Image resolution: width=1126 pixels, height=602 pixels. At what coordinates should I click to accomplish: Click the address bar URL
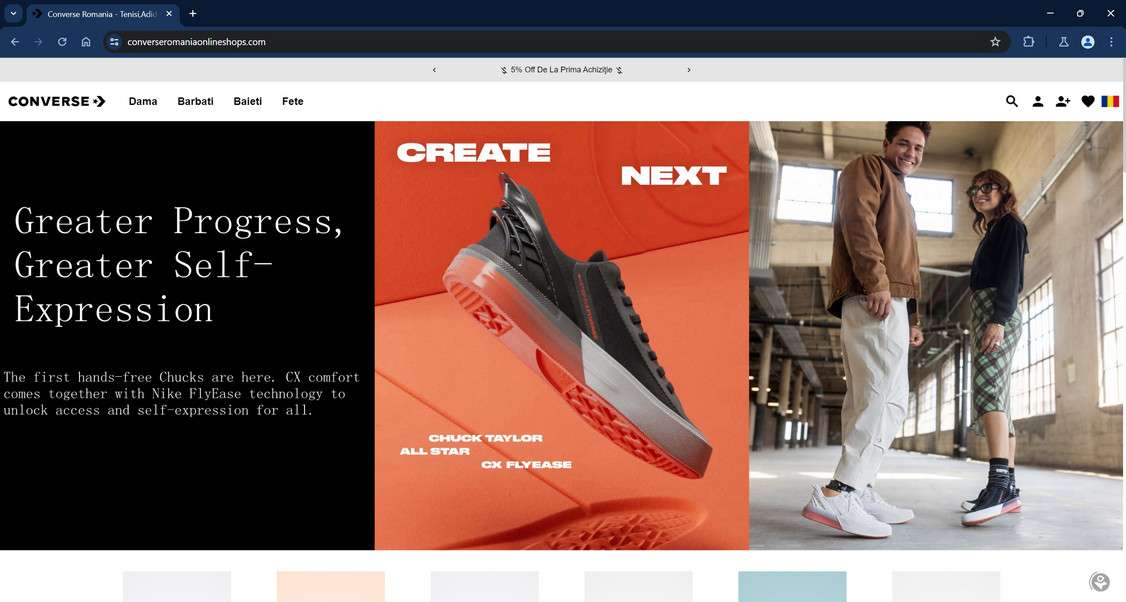pos(196,42)
